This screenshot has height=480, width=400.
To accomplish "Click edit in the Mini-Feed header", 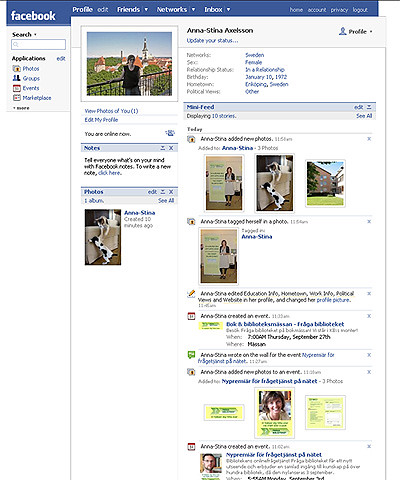I will tap(358, 107).
